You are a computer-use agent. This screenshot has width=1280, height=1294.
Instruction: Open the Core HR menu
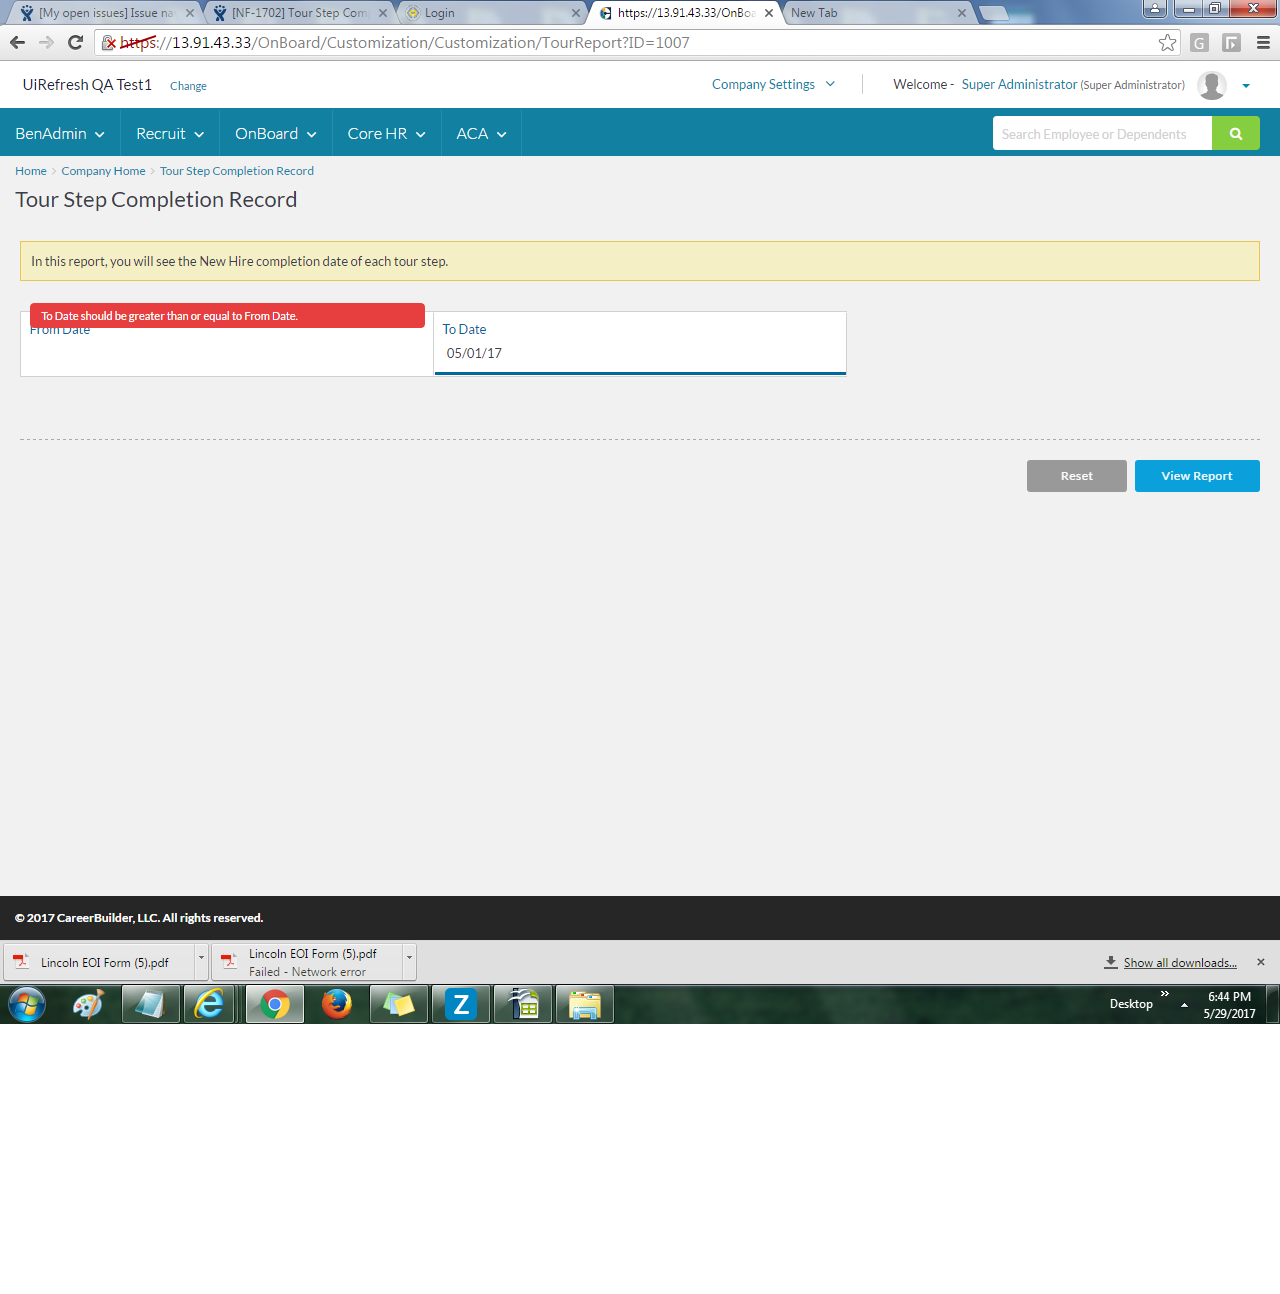tap(386, 134)
